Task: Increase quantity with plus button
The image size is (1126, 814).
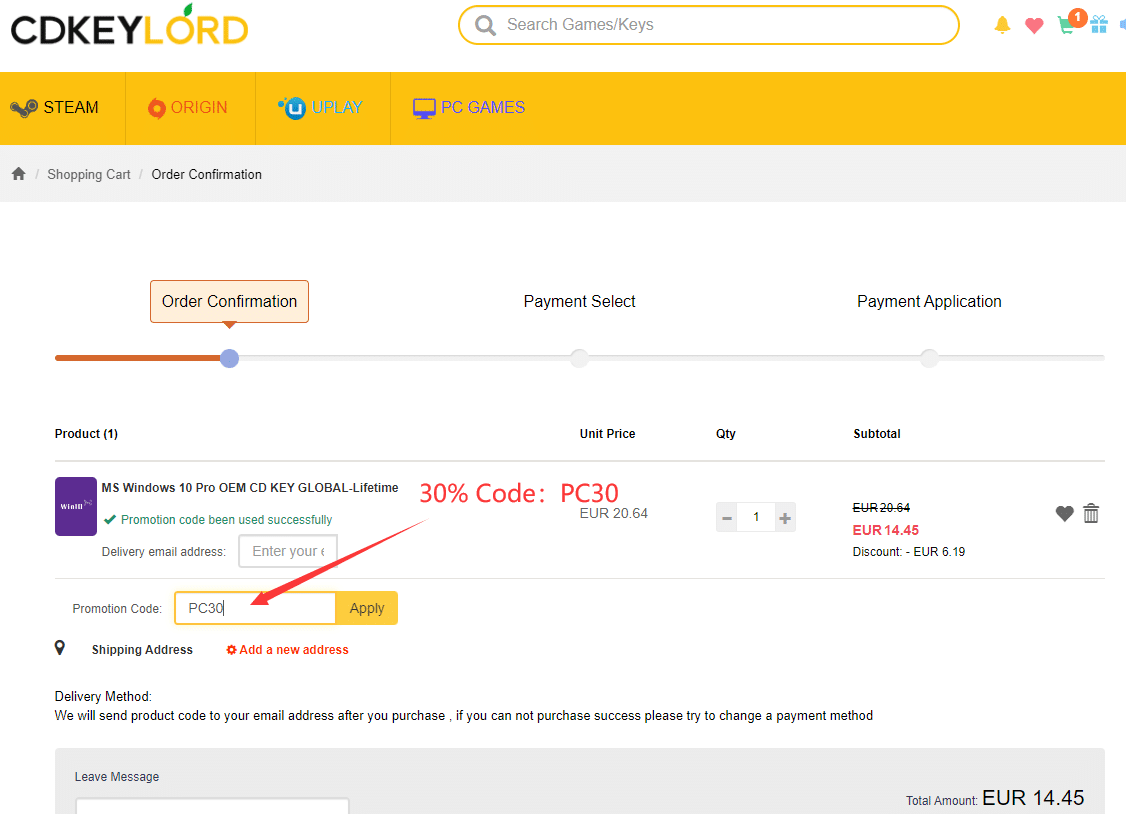Action: point(785,517)
